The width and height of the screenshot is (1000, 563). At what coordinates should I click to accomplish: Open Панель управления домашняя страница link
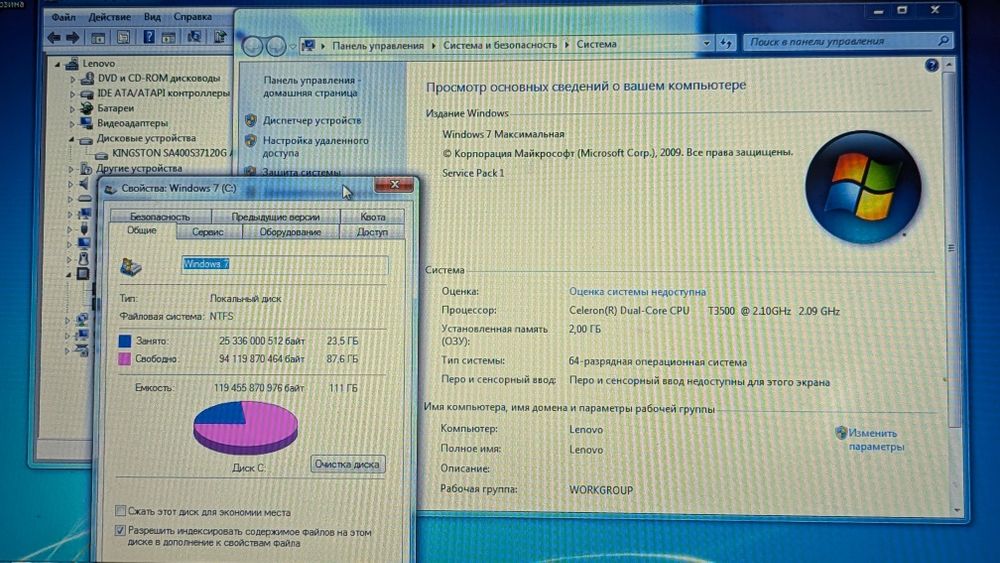point(312,87)
